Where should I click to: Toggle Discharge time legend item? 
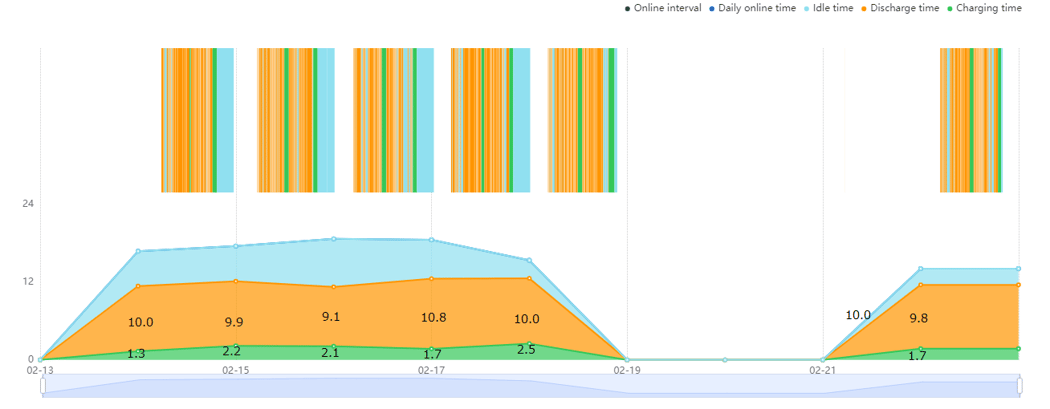click(899, 9)
